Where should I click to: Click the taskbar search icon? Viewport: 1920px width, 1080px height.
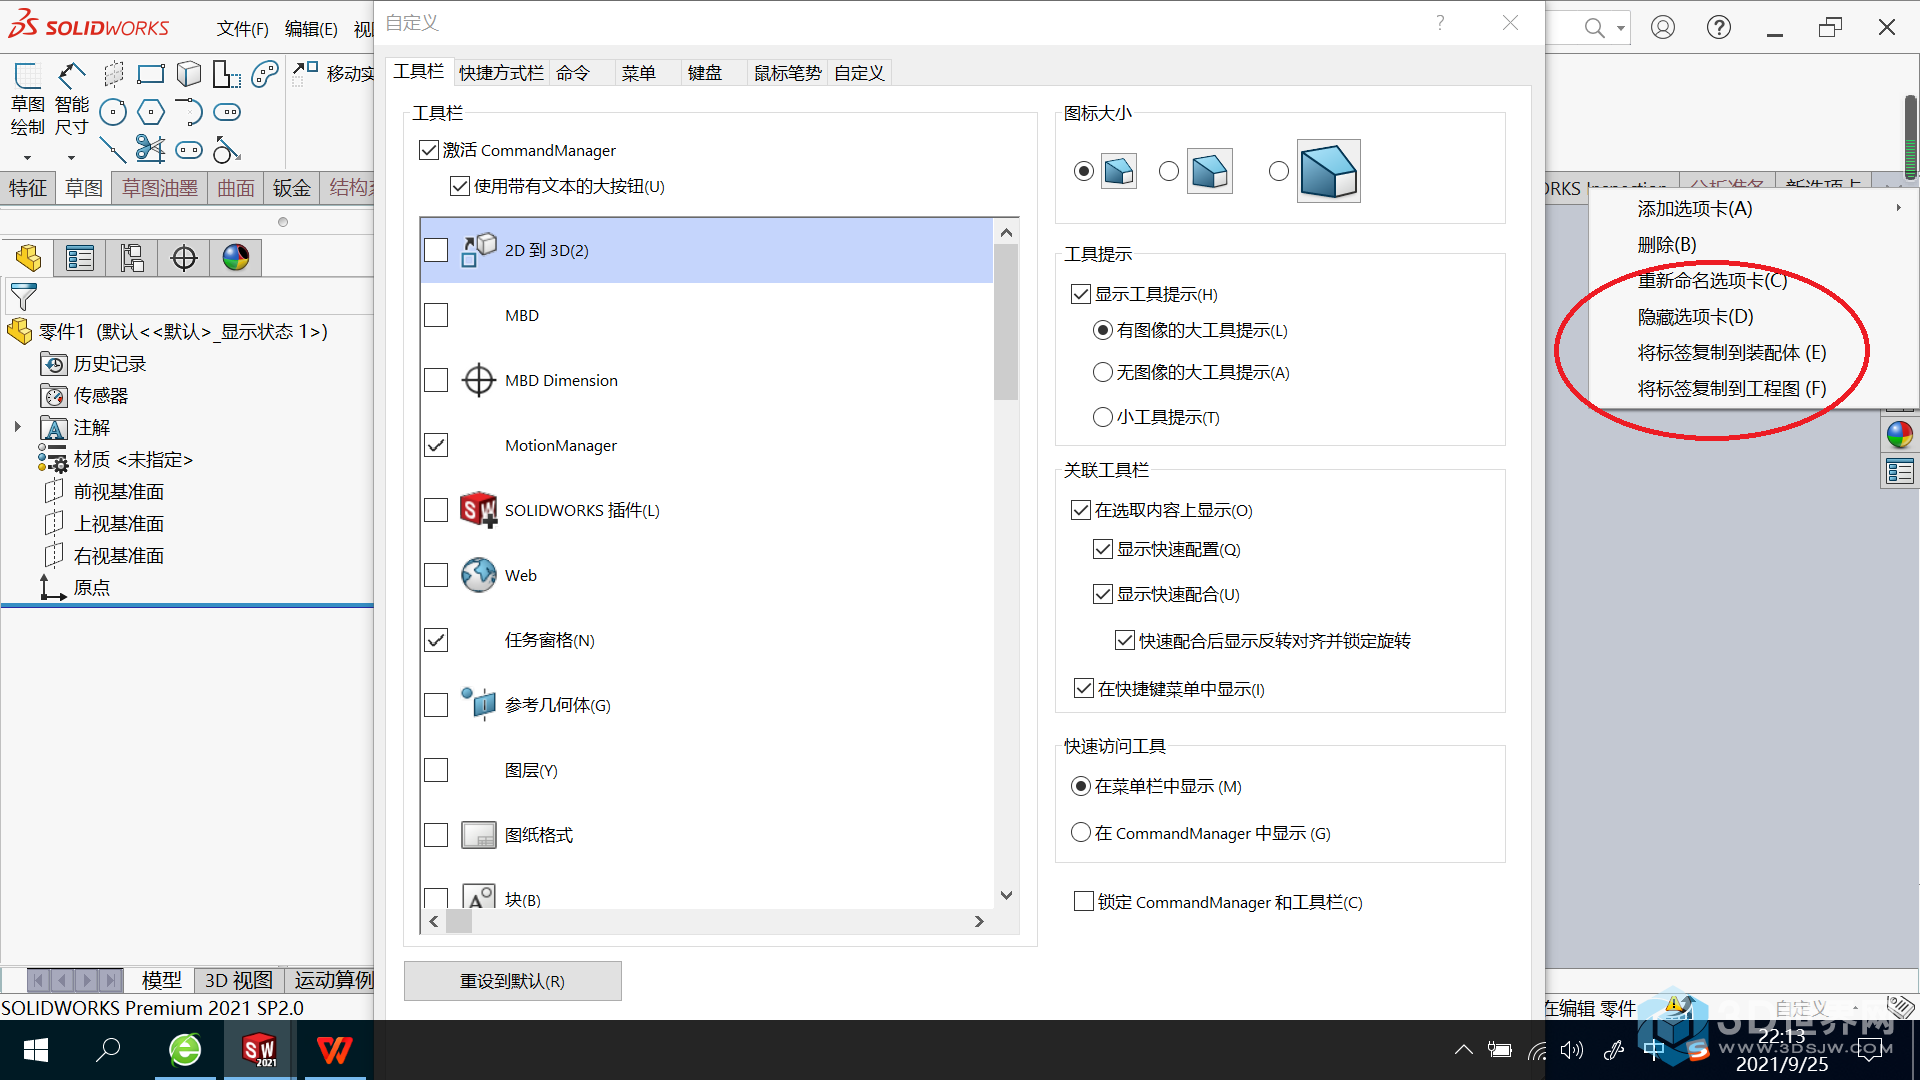(x=108, y=1050)
